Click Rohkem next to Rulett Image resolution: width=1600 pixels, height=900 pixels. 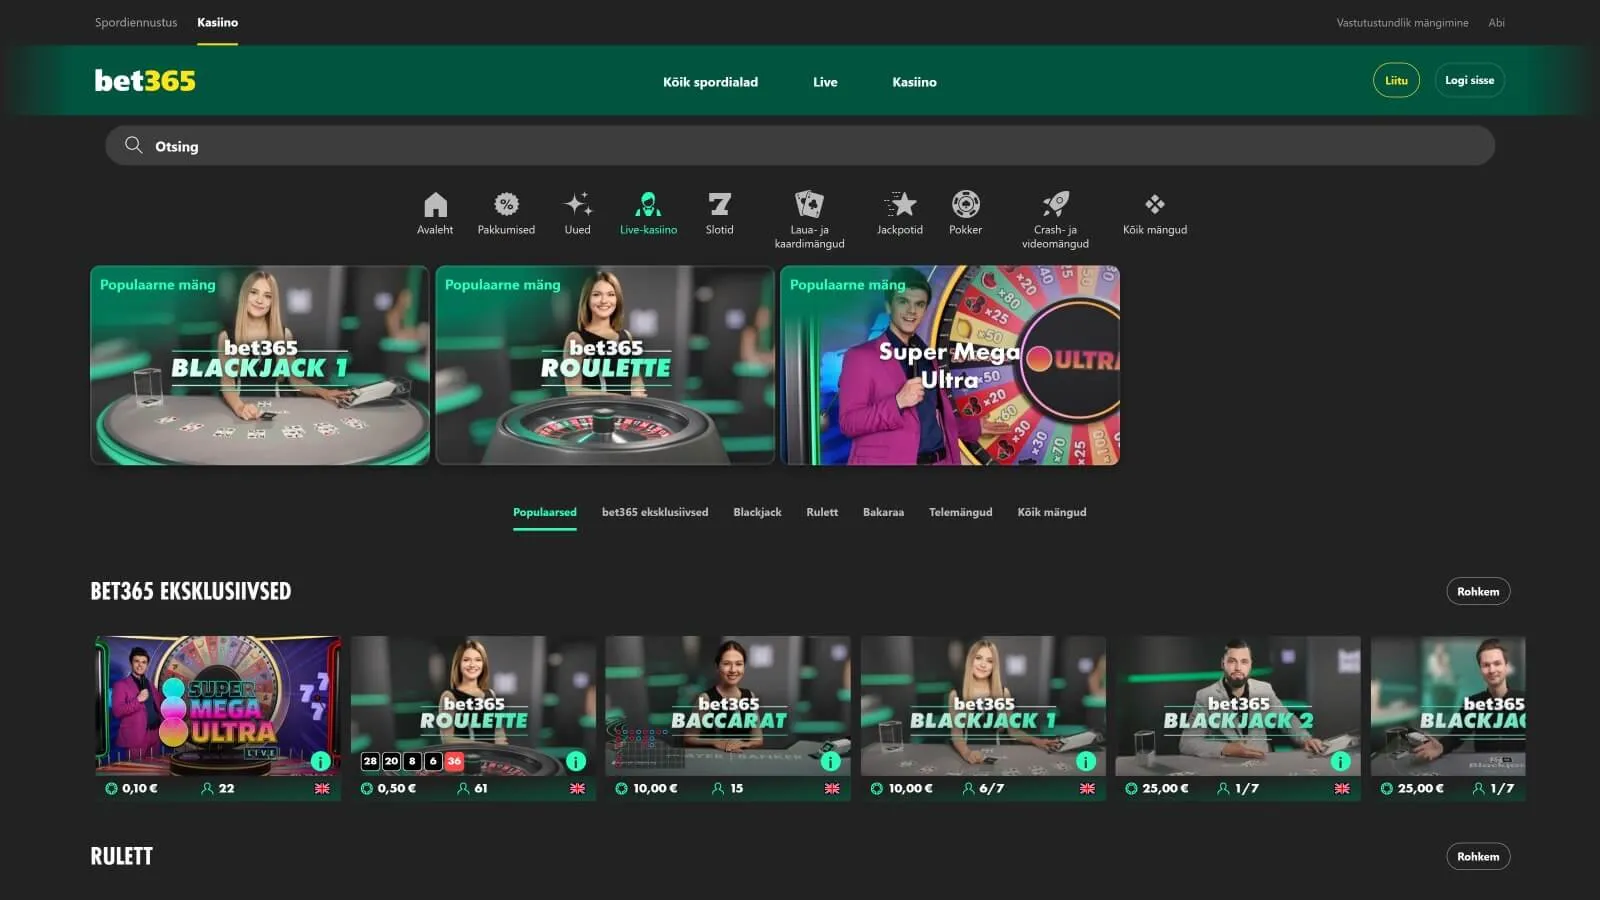pos(1478,856)
